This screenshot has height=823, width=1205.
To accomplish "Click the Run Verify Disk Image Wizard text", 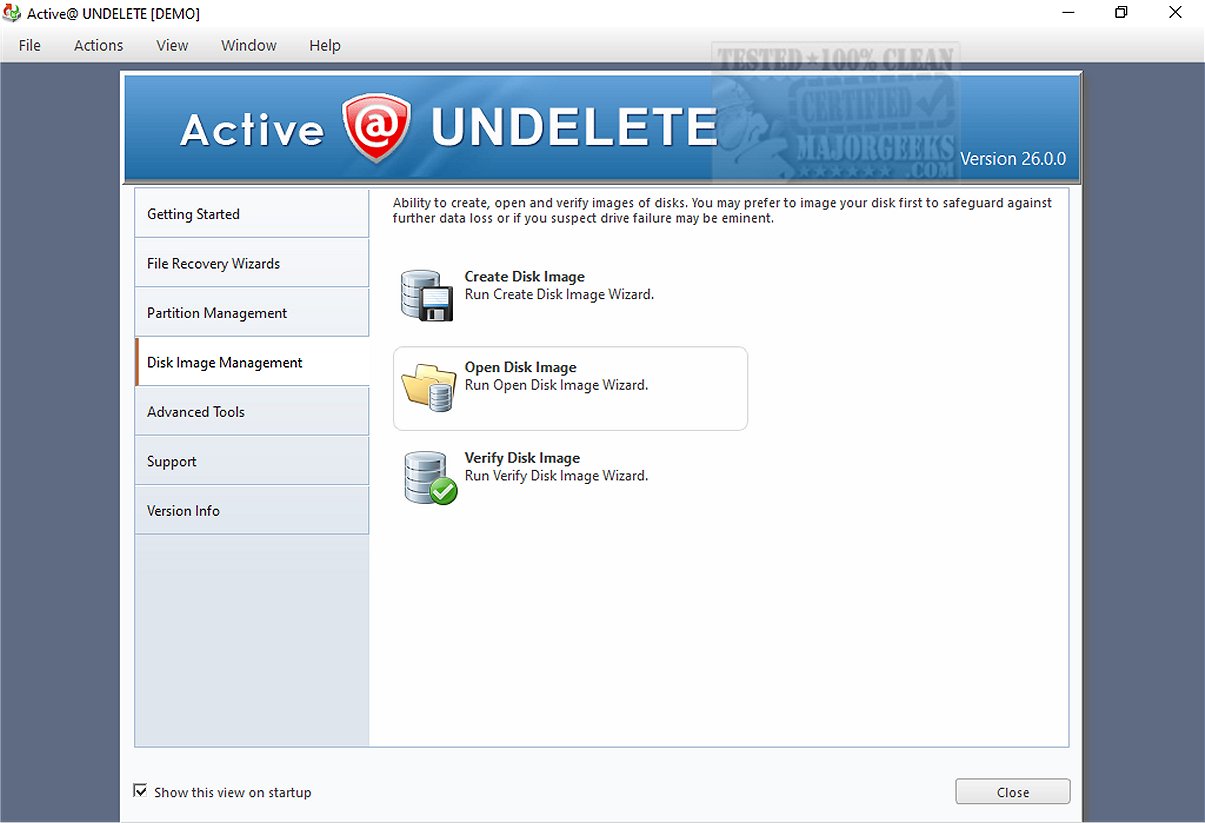I will (x=556, y=476).
